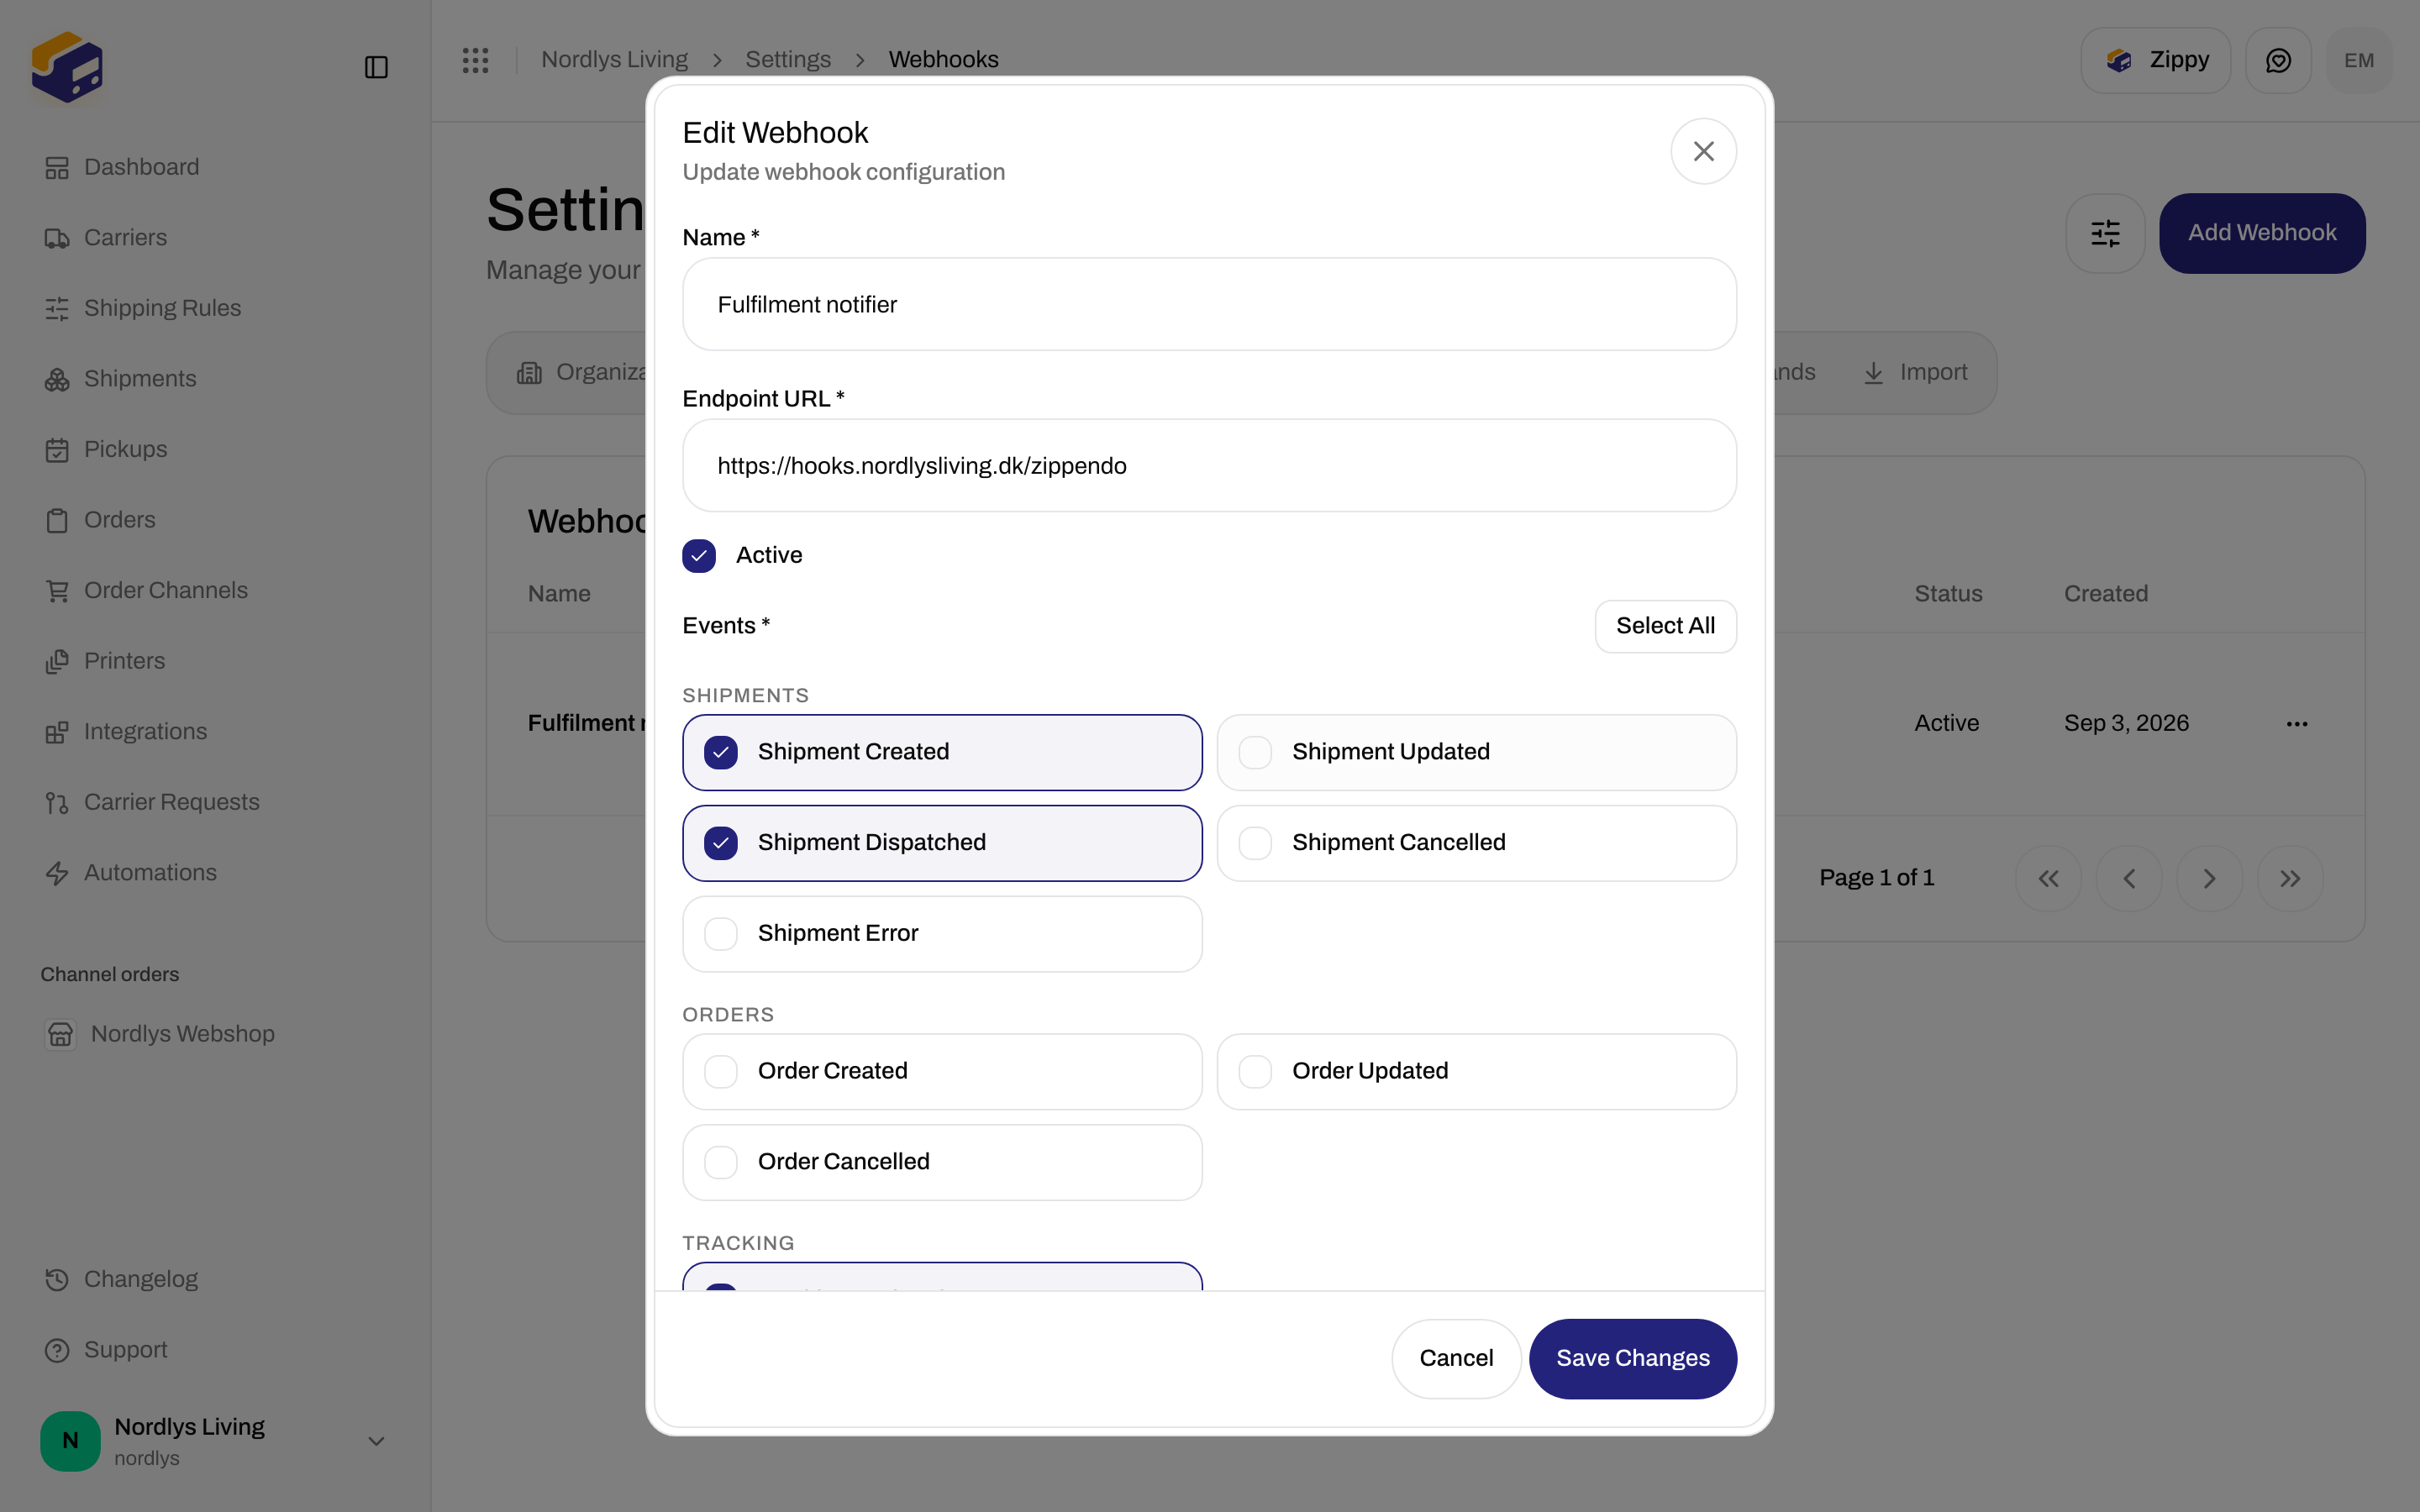This screenshot has height=1512, width=2420.
Task: Open Nordlys Living breadcrumb
Action: [x=614, y=60]
